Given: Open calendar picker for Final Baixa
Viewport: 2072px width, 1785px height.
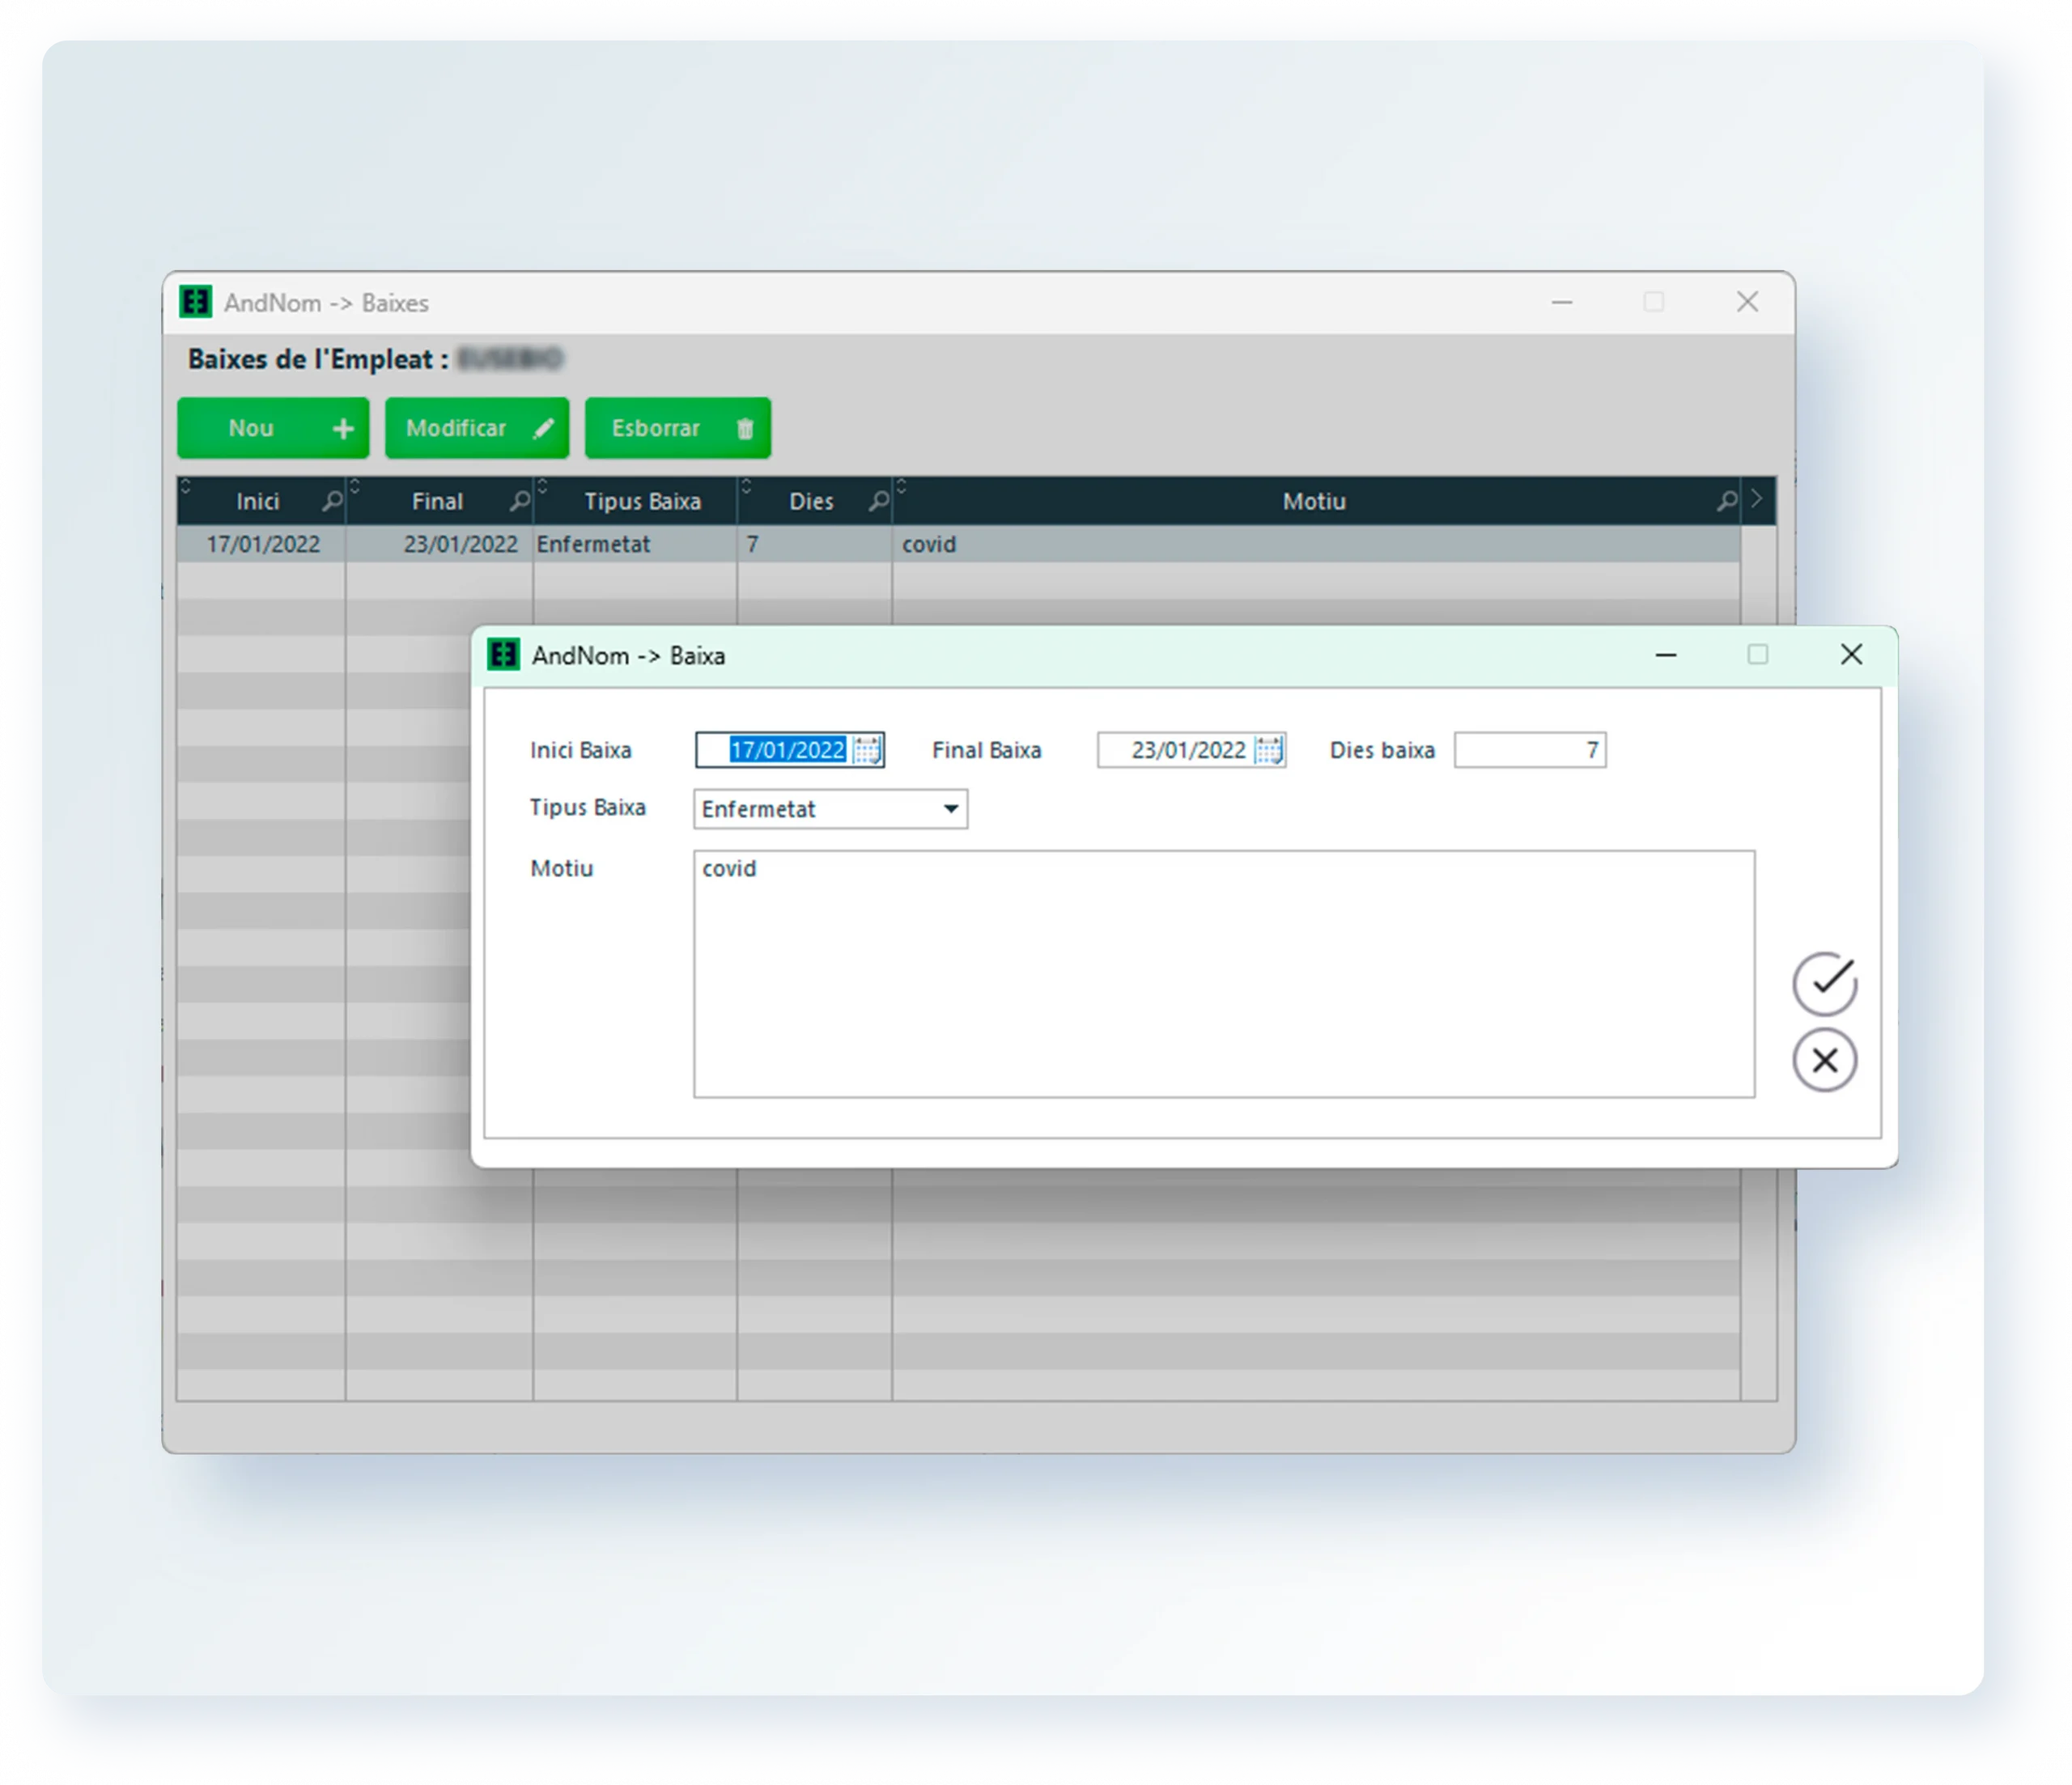Looking at the screenshot, I should [1269, 750].
